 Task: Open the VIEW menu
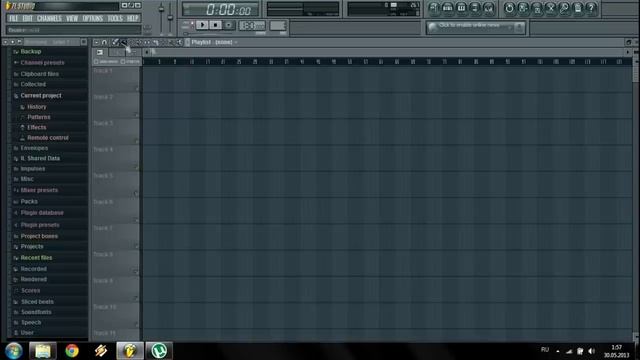click(x=72, y=18)
